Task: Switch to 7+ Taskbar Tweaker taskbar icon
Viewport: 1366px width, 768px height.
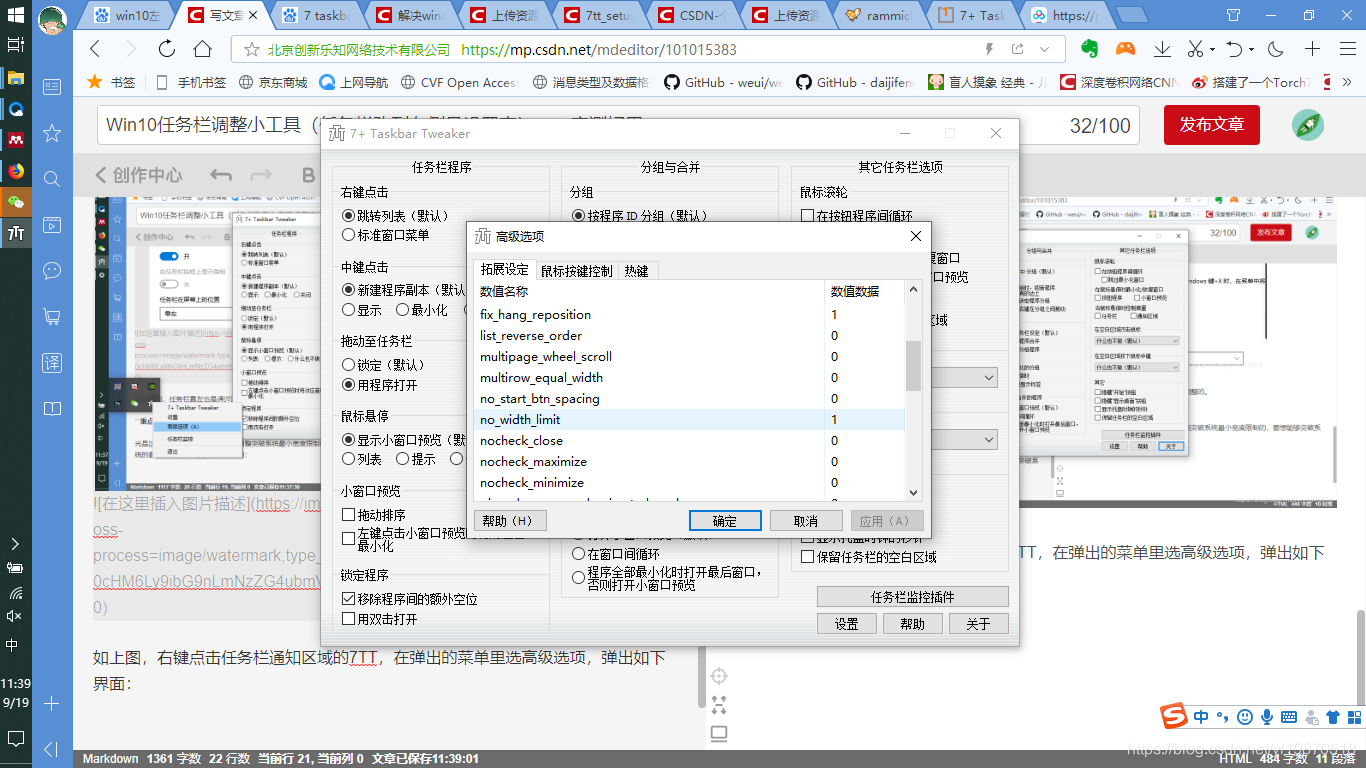Action: (15, 233)
